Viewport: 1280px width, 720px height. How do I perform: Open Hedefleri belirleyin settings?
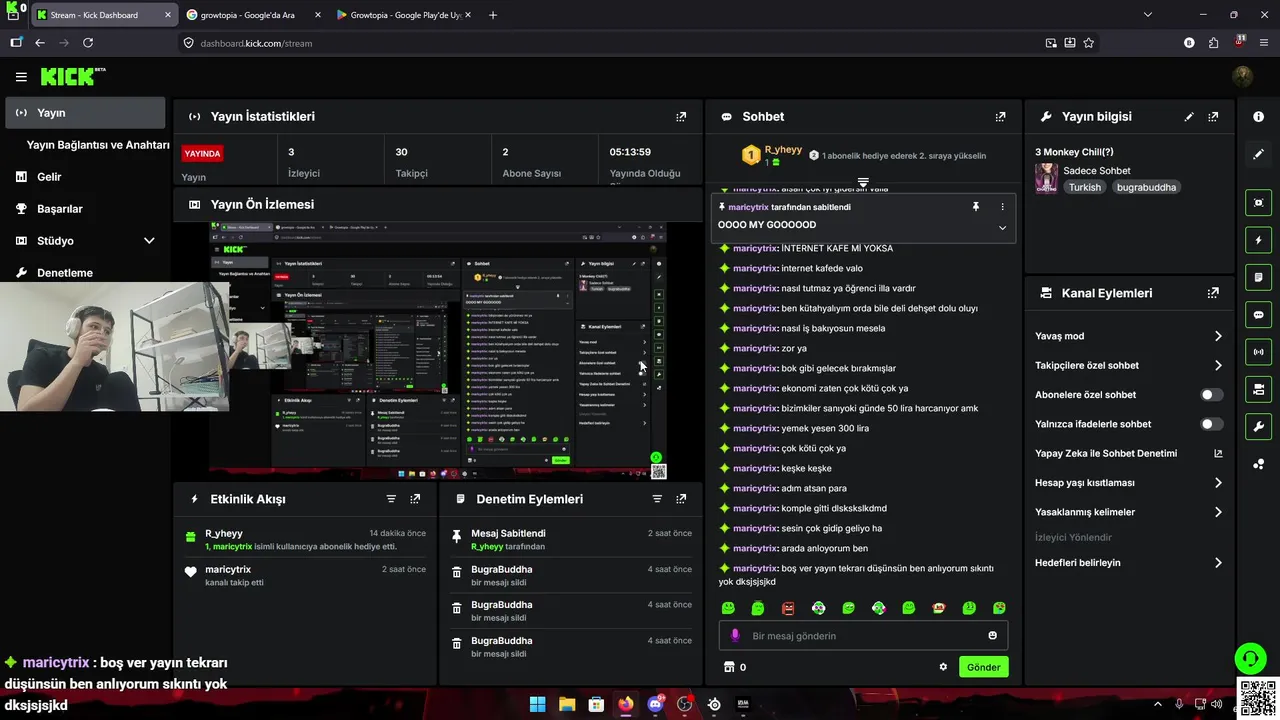[x=1128, y=563]
